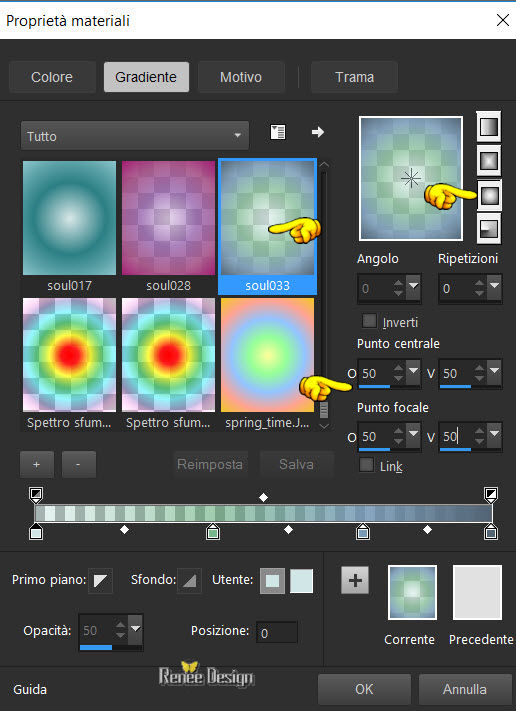Click the plus add-to-palette button
Image resolution: width=516 pixels, height=711 pixels.
[355, 580]
